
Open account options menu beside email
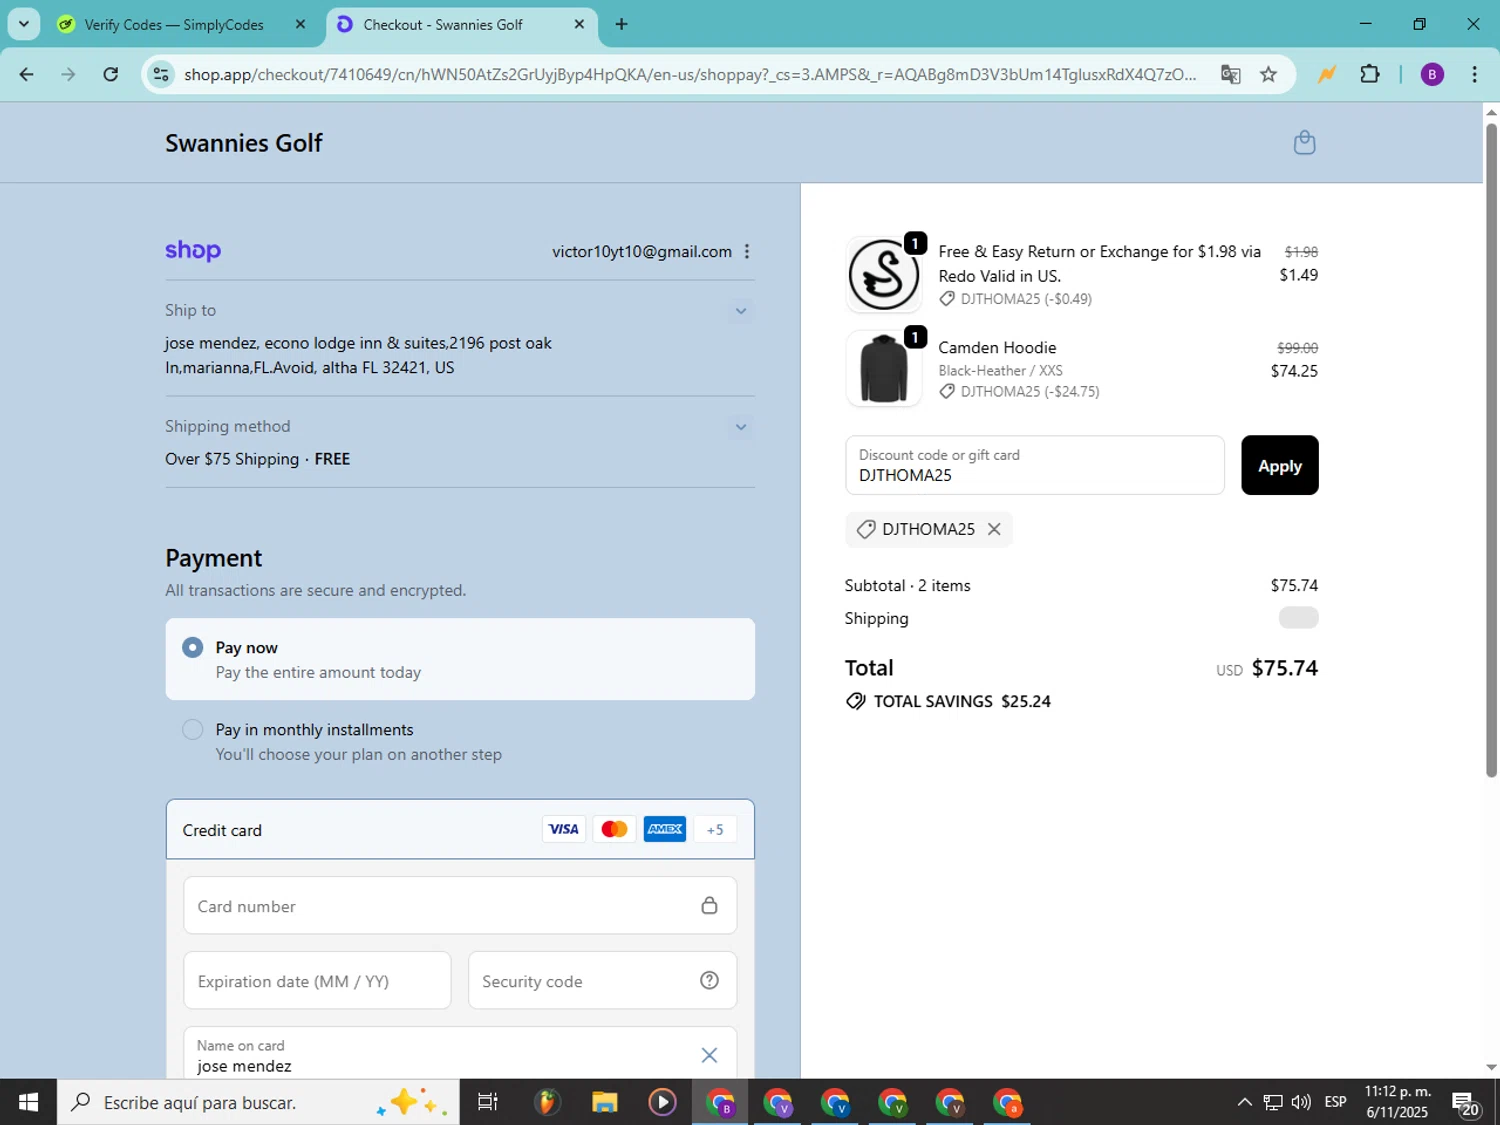pos(747,251)
